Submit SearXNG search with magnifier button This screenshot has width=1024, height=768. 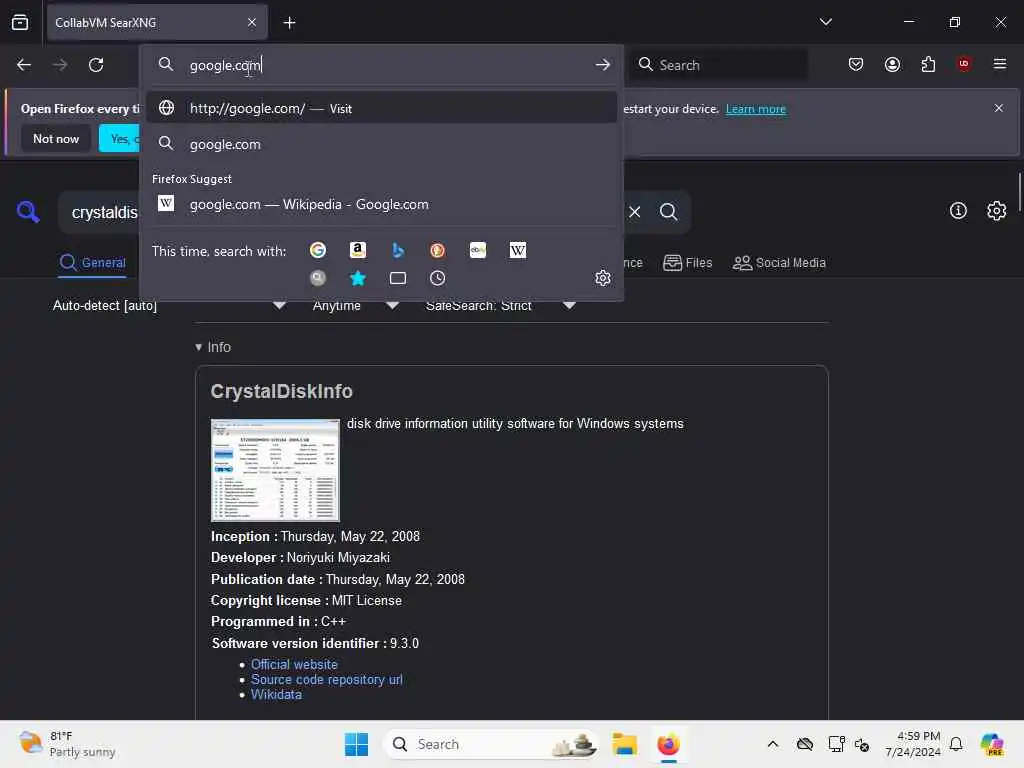click(668, 212)
